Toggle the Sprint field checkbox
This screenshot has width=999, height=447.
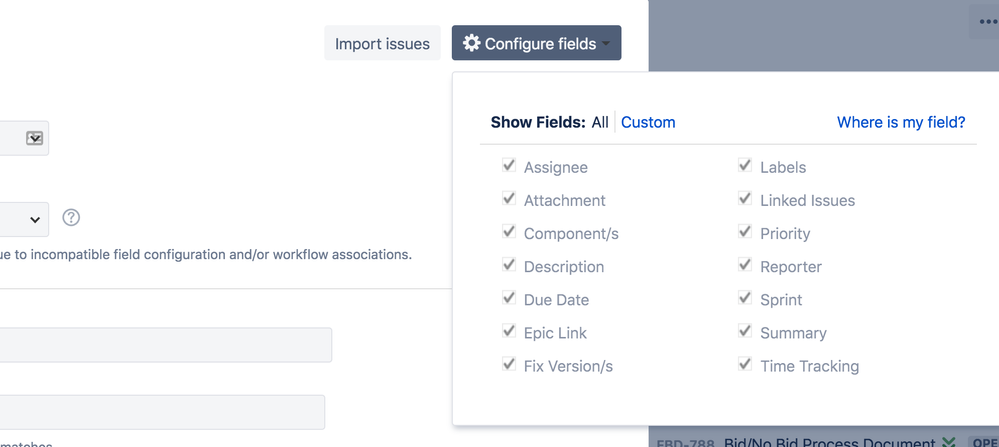(745, 298)
